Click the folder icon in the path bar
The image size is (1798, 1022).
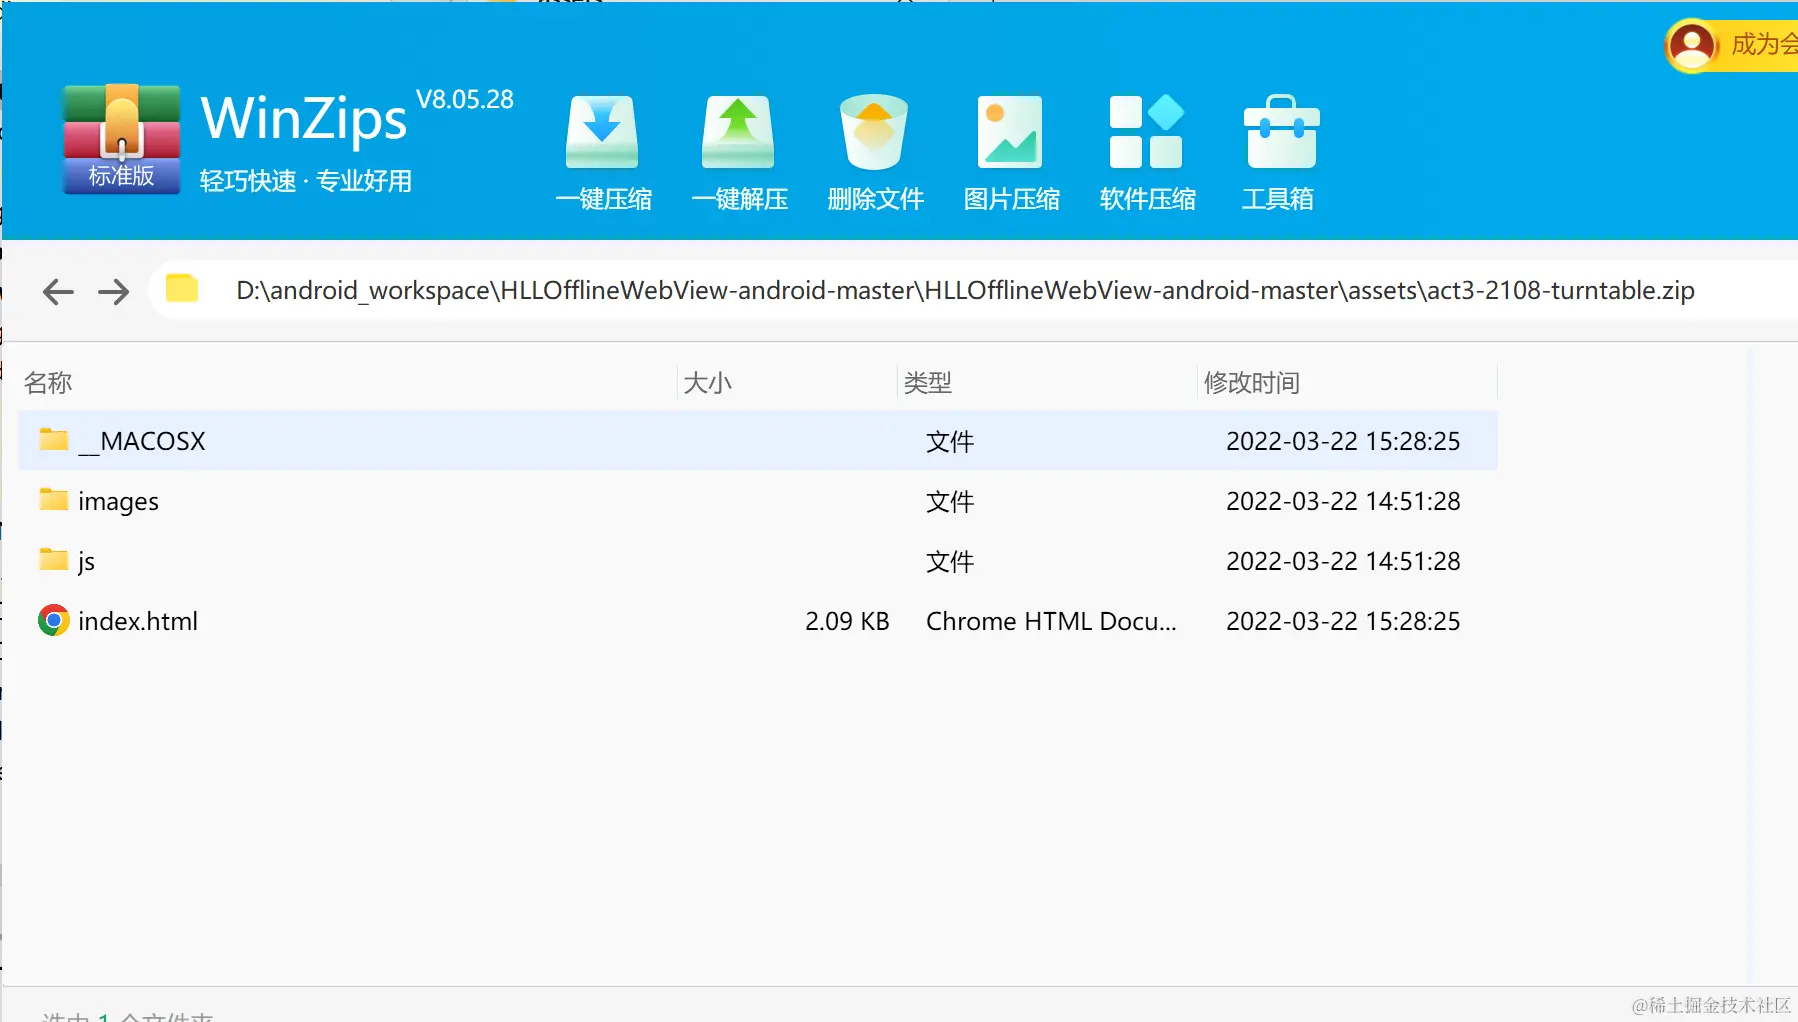coord(182,288)
